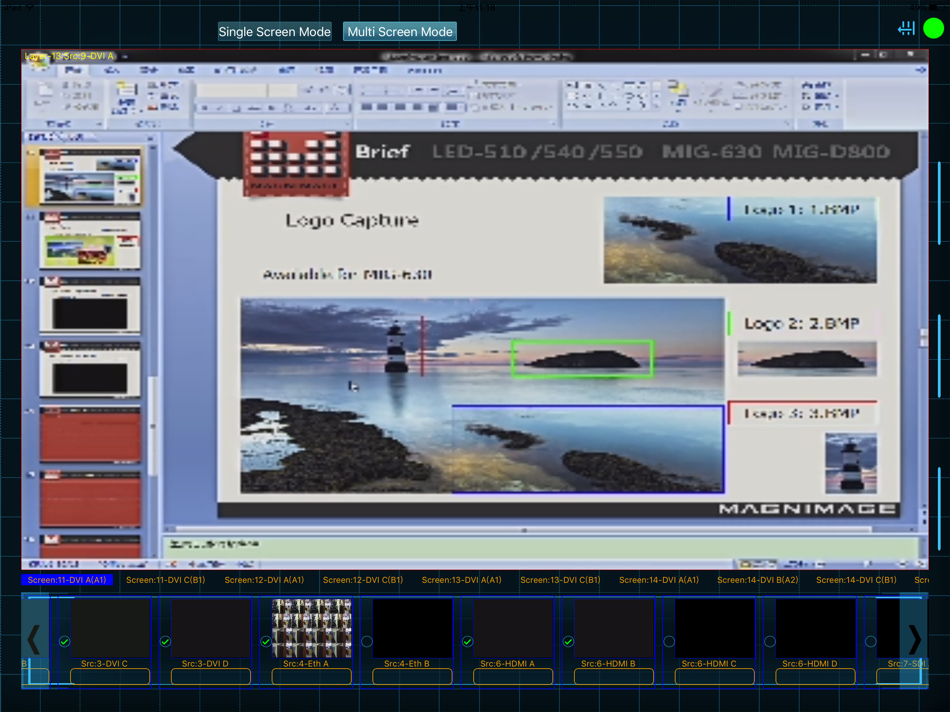Uncheck the Src:6-HDMI A source checkbox

468,642
